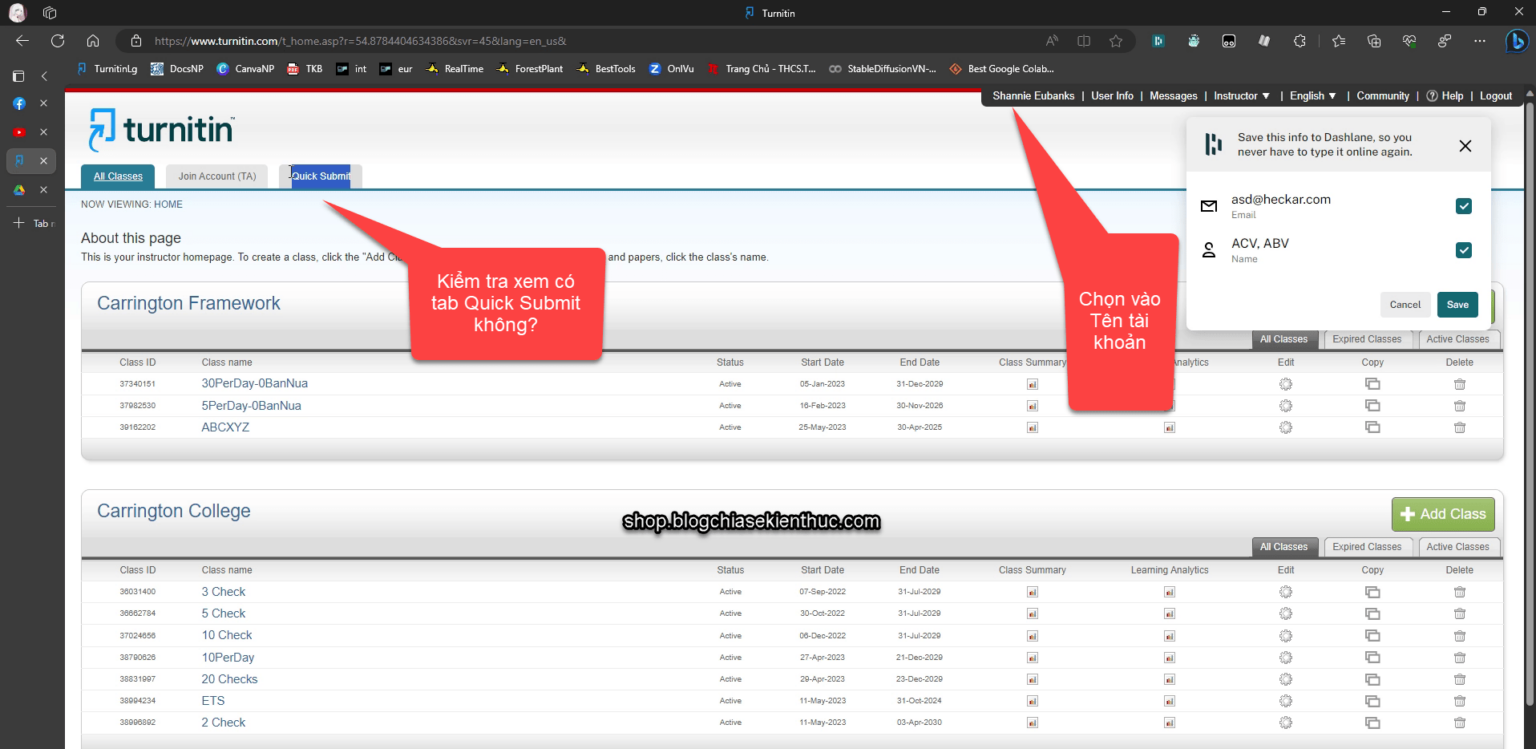Click Edit gear icon for ETS class
1536x749 pixels.
pyautogui.click(x=1286, y=701)
